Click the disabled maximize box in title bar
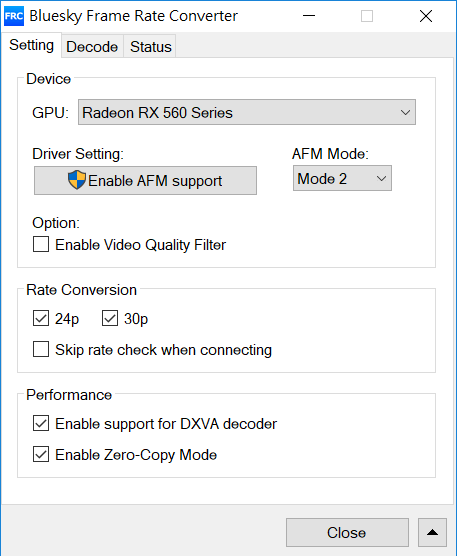 point(367,16)
